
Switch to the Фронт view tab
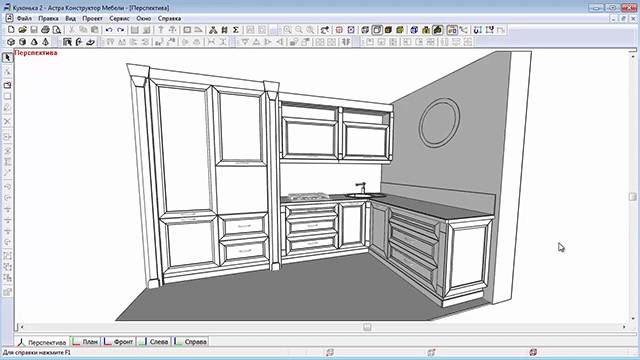click(118, 342)
